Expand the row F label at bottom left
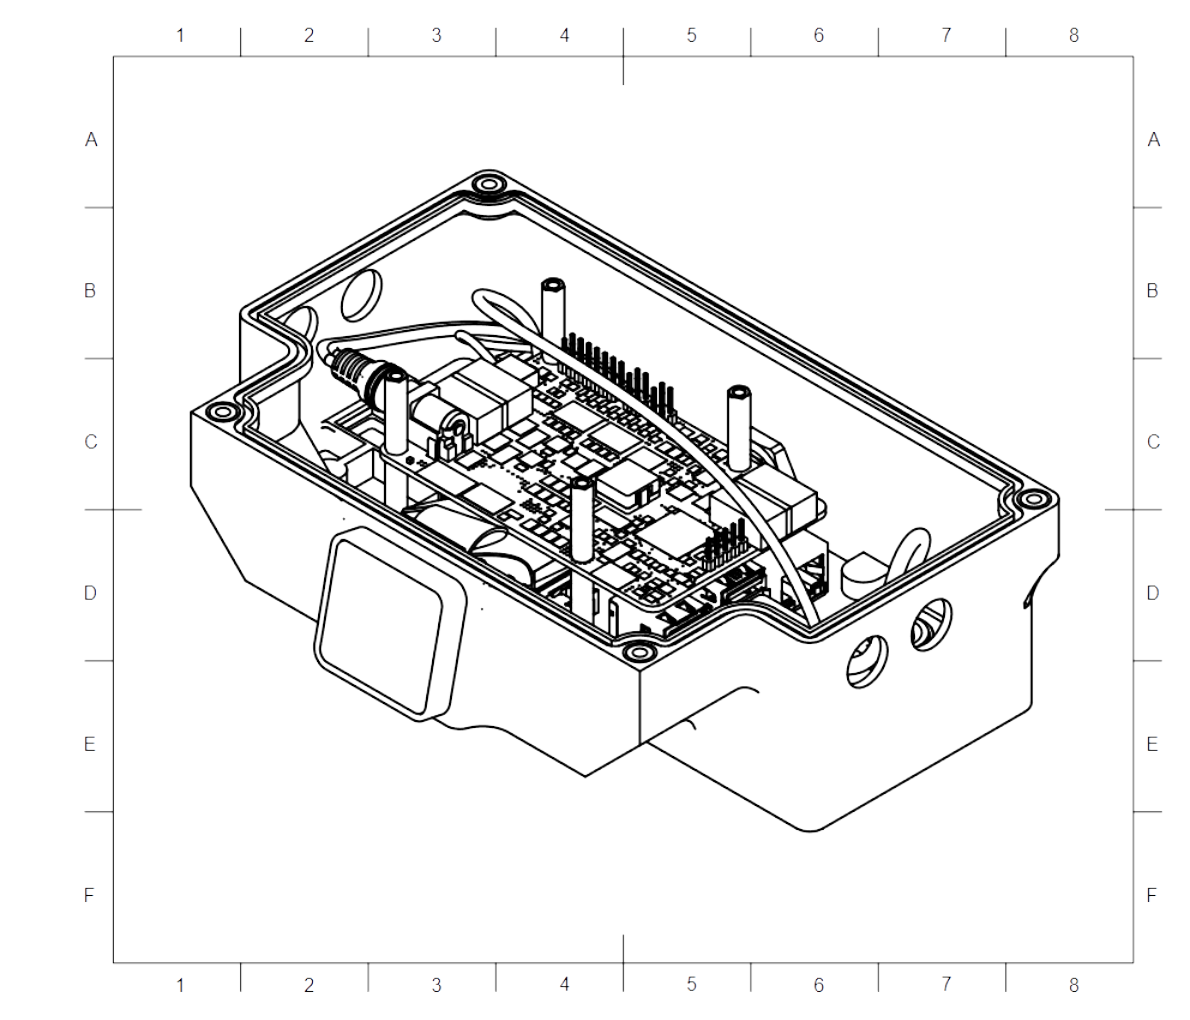The width and height of the screenshot is (1190, 1020). coord(90,893)
